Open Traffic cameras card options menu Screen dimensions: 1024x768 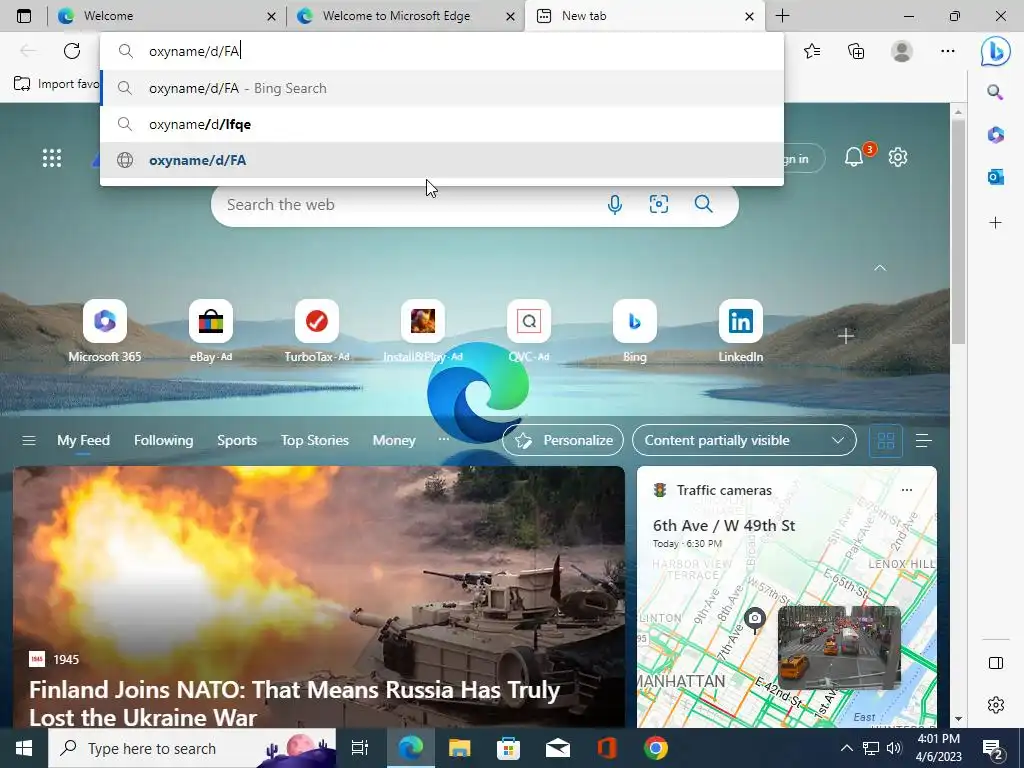[906, 490]
